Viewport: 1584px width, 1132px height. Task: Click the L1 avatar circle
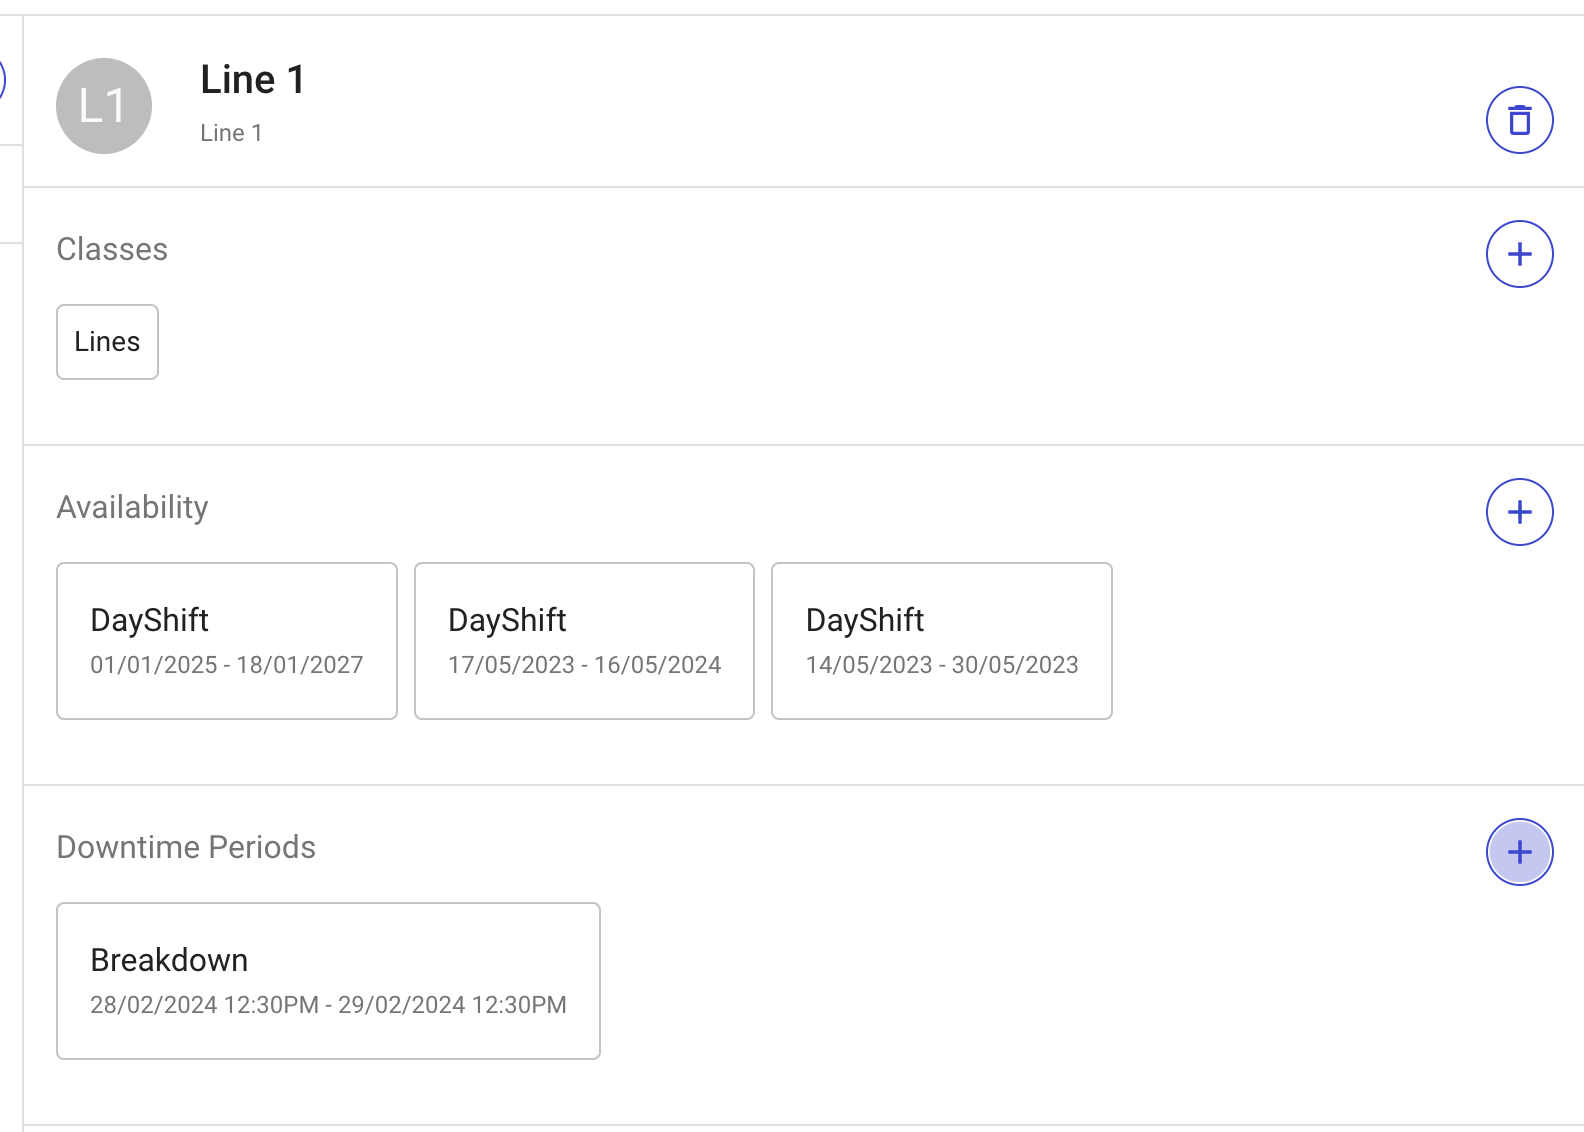click(x=104, y=106)
